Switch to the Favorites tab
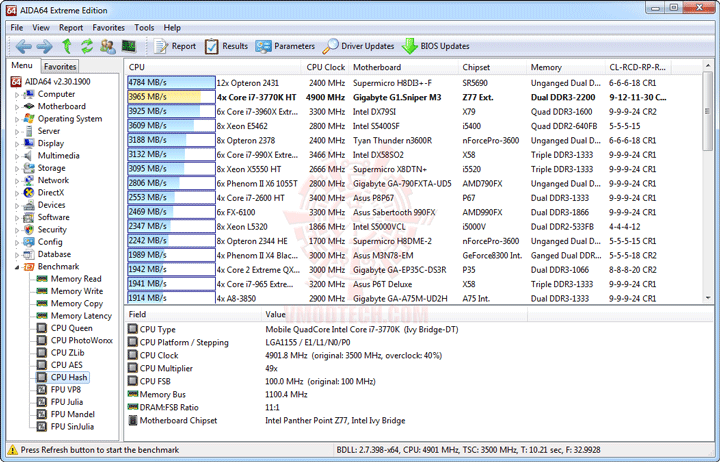 (60, 67)
